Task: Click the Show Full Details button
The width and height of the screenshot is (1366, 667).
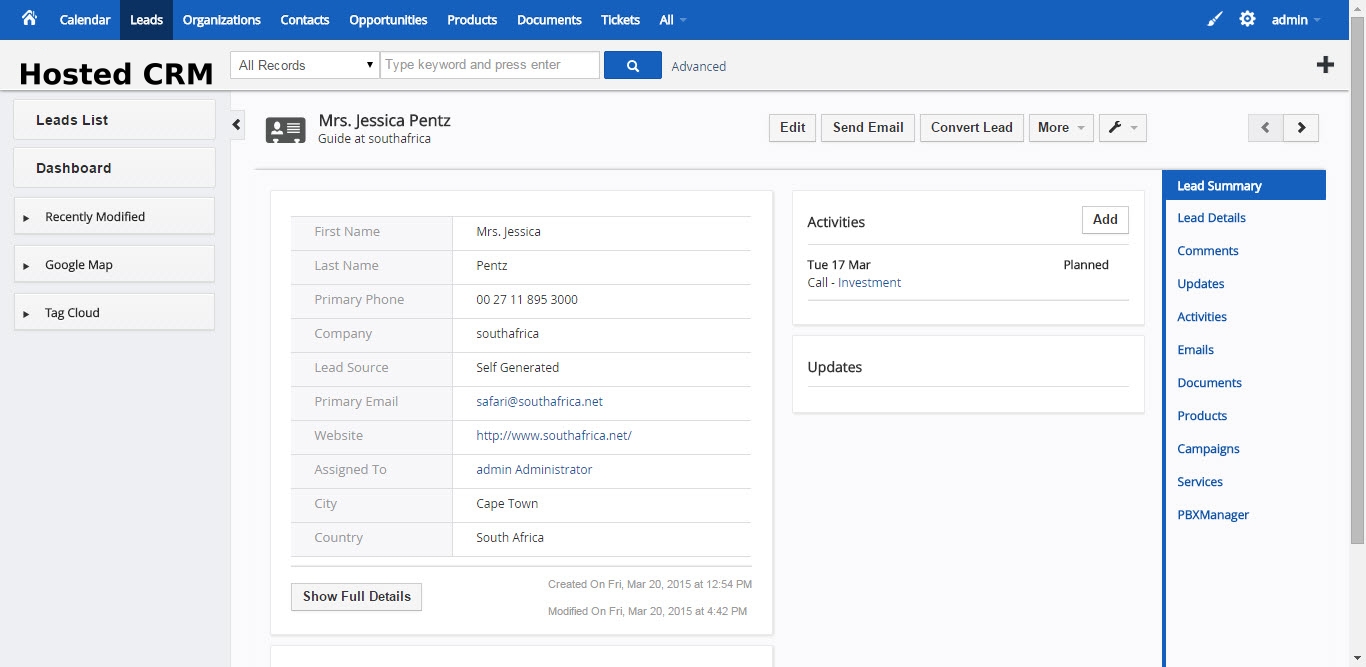Action: (356, 597)
